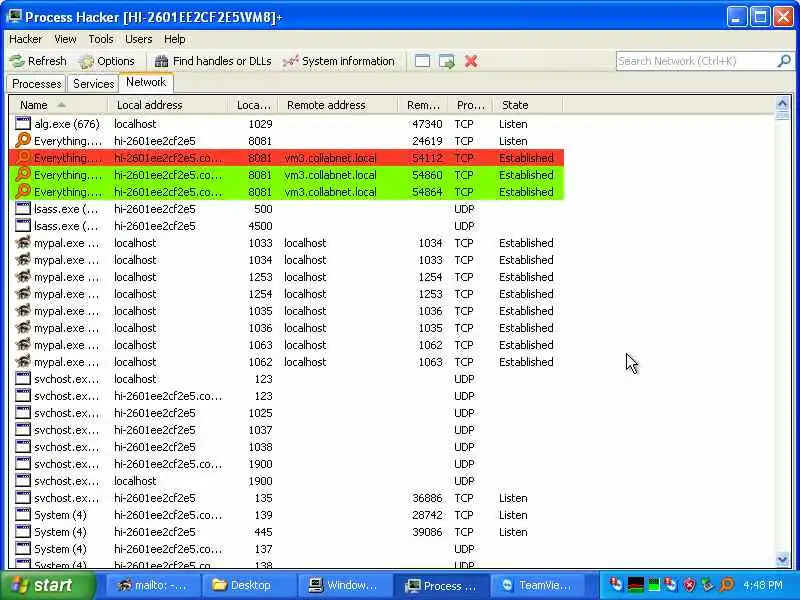Click the scroll up arrow of list
Viewport: 800px width, 600px height.
782,103
